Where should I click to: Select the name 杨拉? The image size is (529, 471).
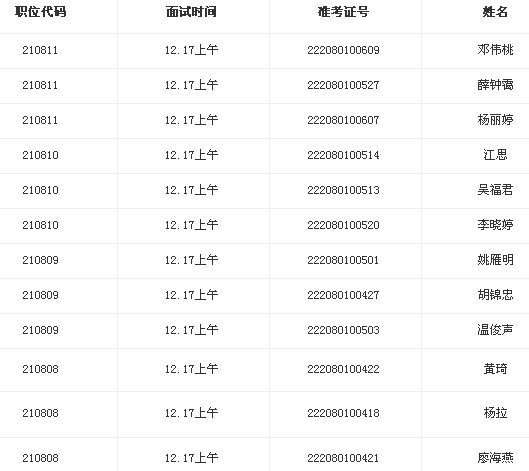click(495, 413)
